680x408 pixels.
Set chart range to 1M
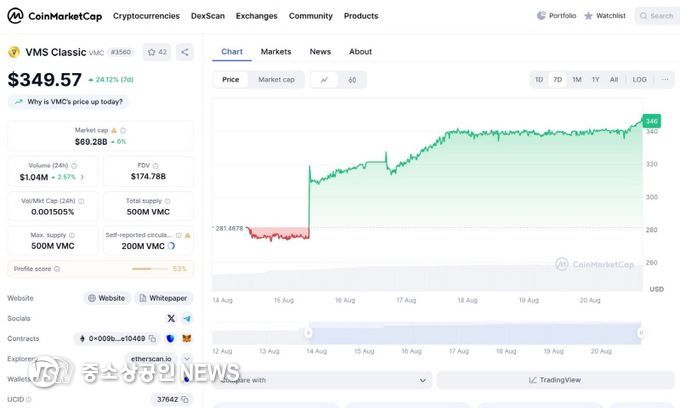click(577, 80)
